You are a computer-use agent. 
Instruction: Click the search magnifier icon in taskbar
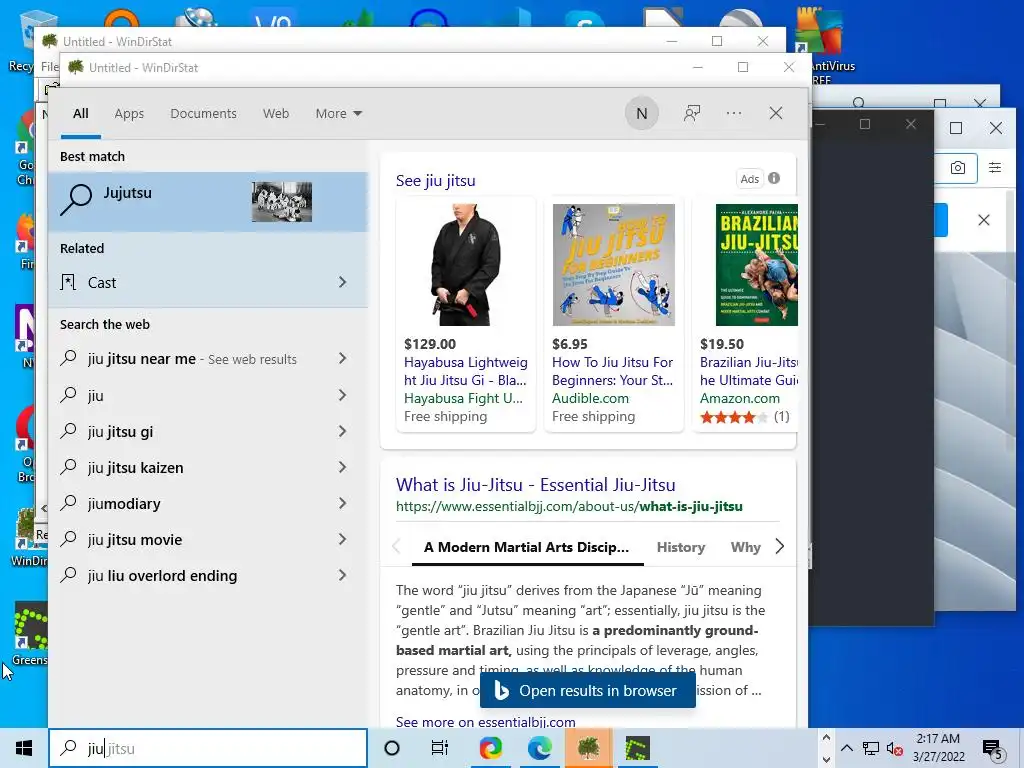point(69,748)
